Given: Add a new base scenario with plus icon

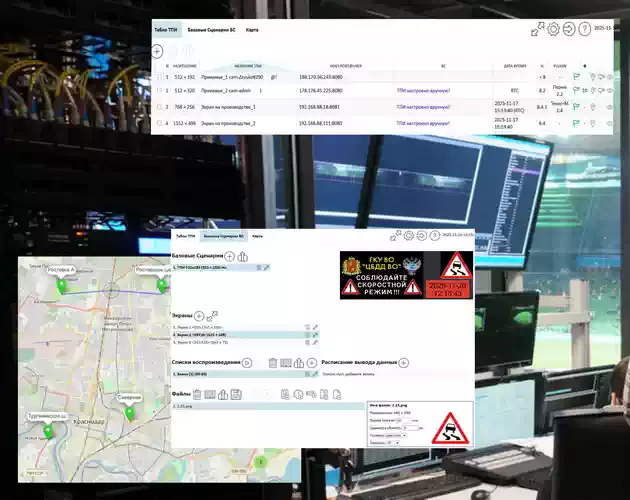Looking at the screenshot, I should 229,257.
